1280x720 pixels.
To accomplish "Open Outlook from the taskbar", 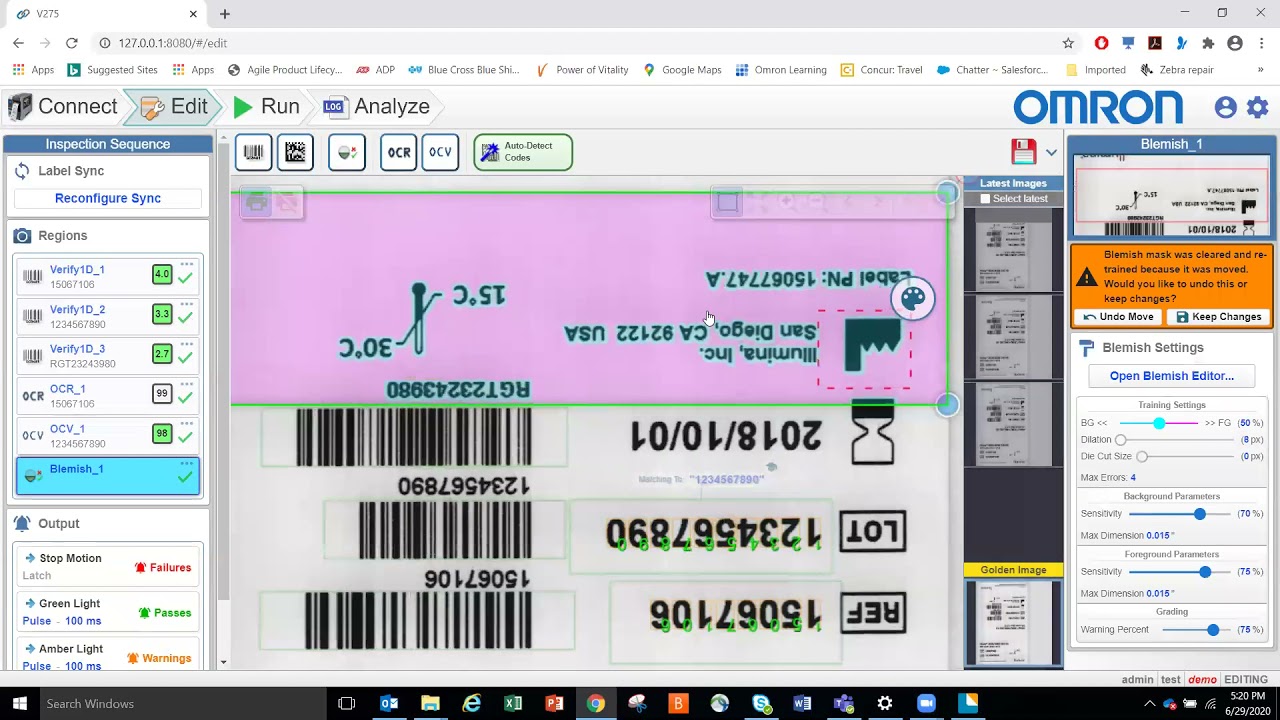I will pos(389,704).
